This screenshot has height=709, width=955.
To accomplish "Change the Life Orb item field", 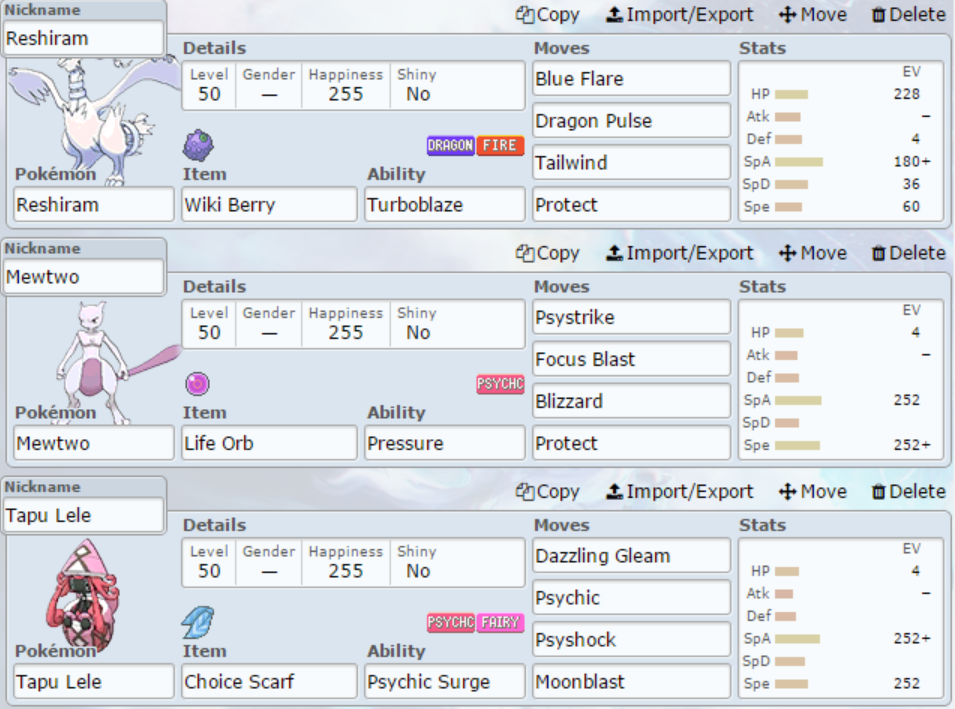I will tap(269, 443).
